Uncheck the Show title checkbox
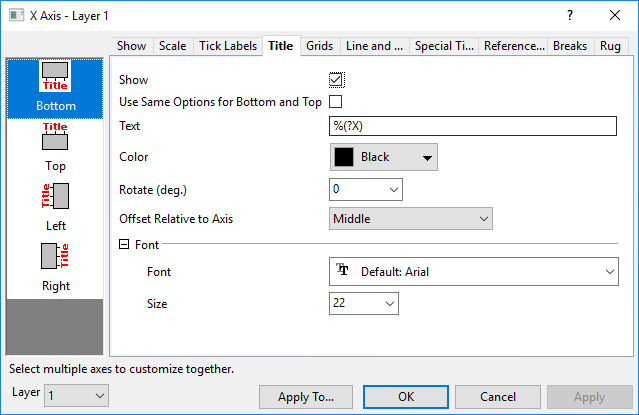The image size is (639, 415). tap(336, 79)
